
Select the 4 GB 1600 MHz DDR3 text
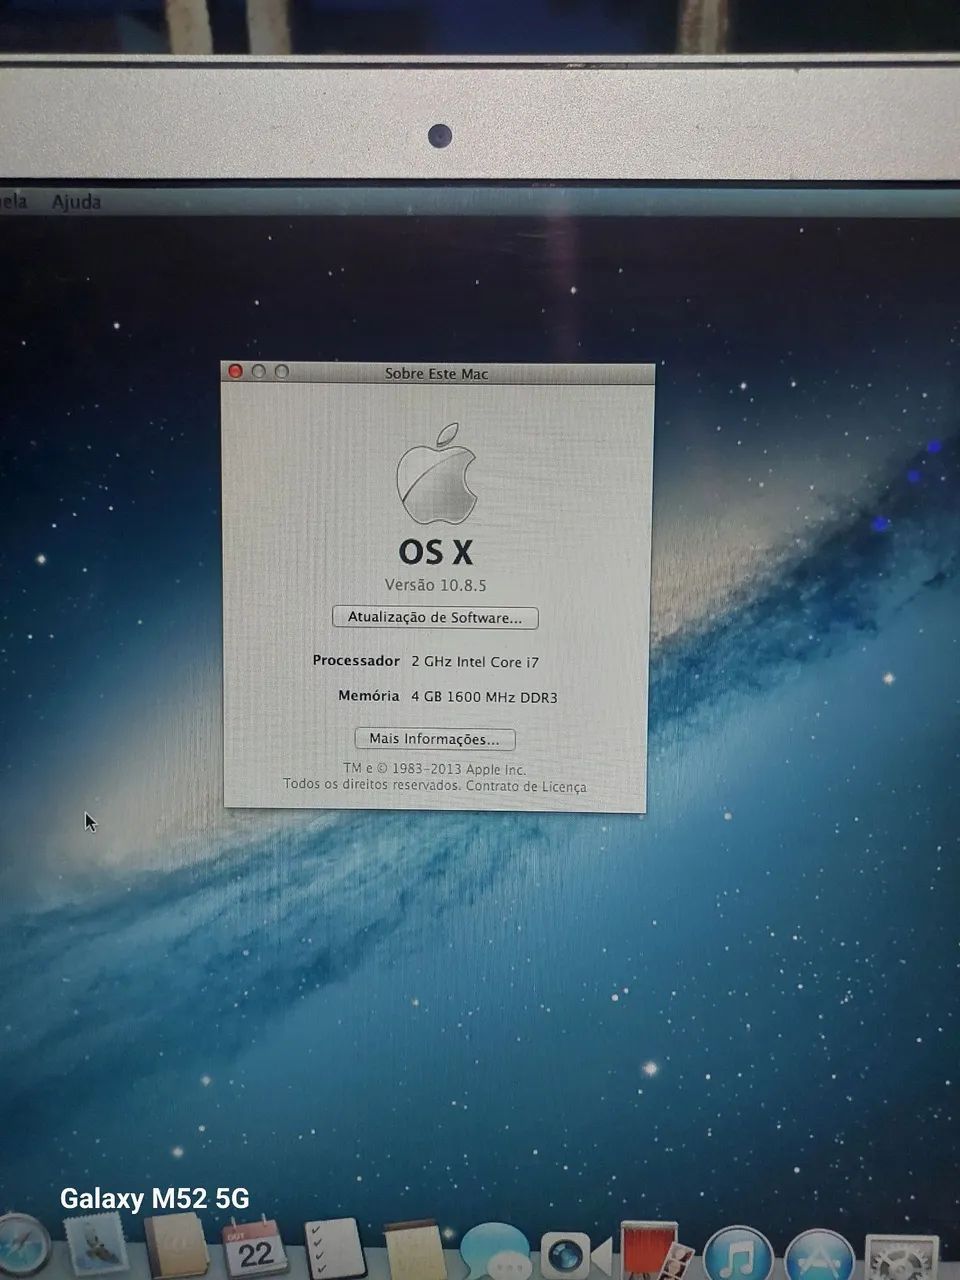point(484,697)
